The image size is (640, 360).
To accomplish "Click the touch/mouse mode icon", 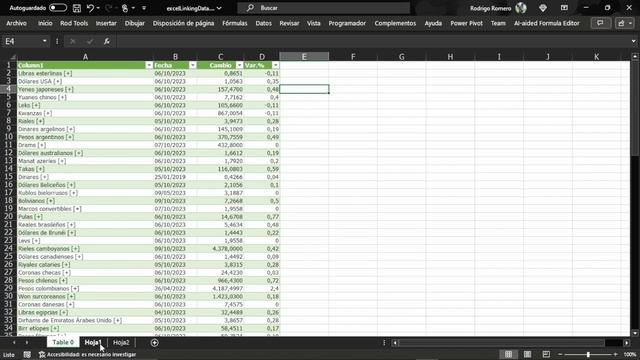I will (x=125, y=8).
